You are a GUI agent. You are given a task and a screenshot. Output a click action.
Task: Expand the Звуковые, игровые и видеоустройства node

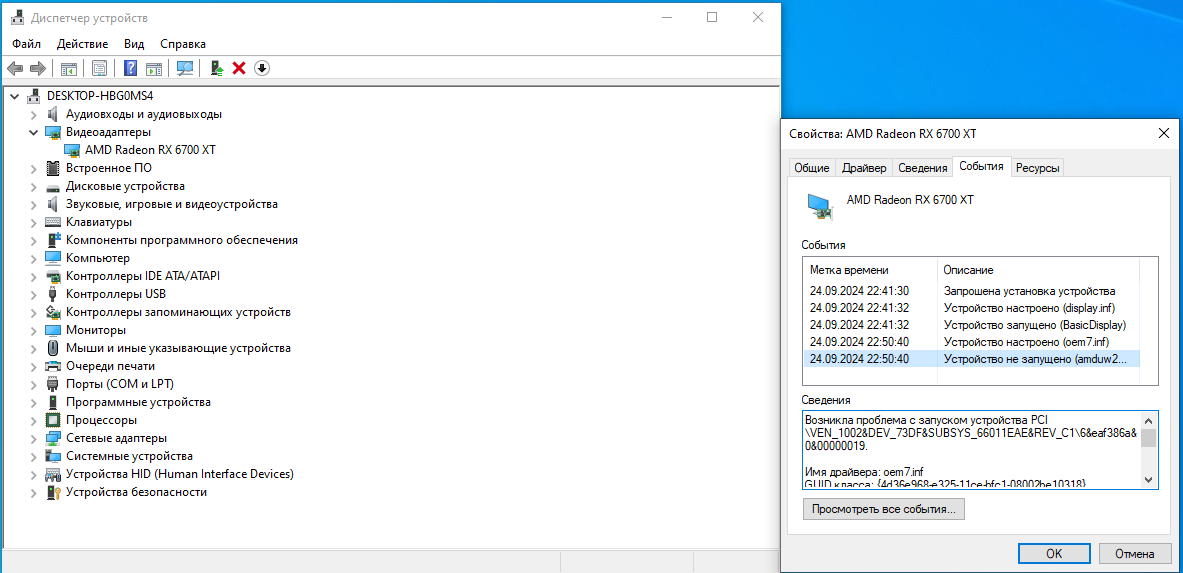pyautogui.click(x=33, y=205)
